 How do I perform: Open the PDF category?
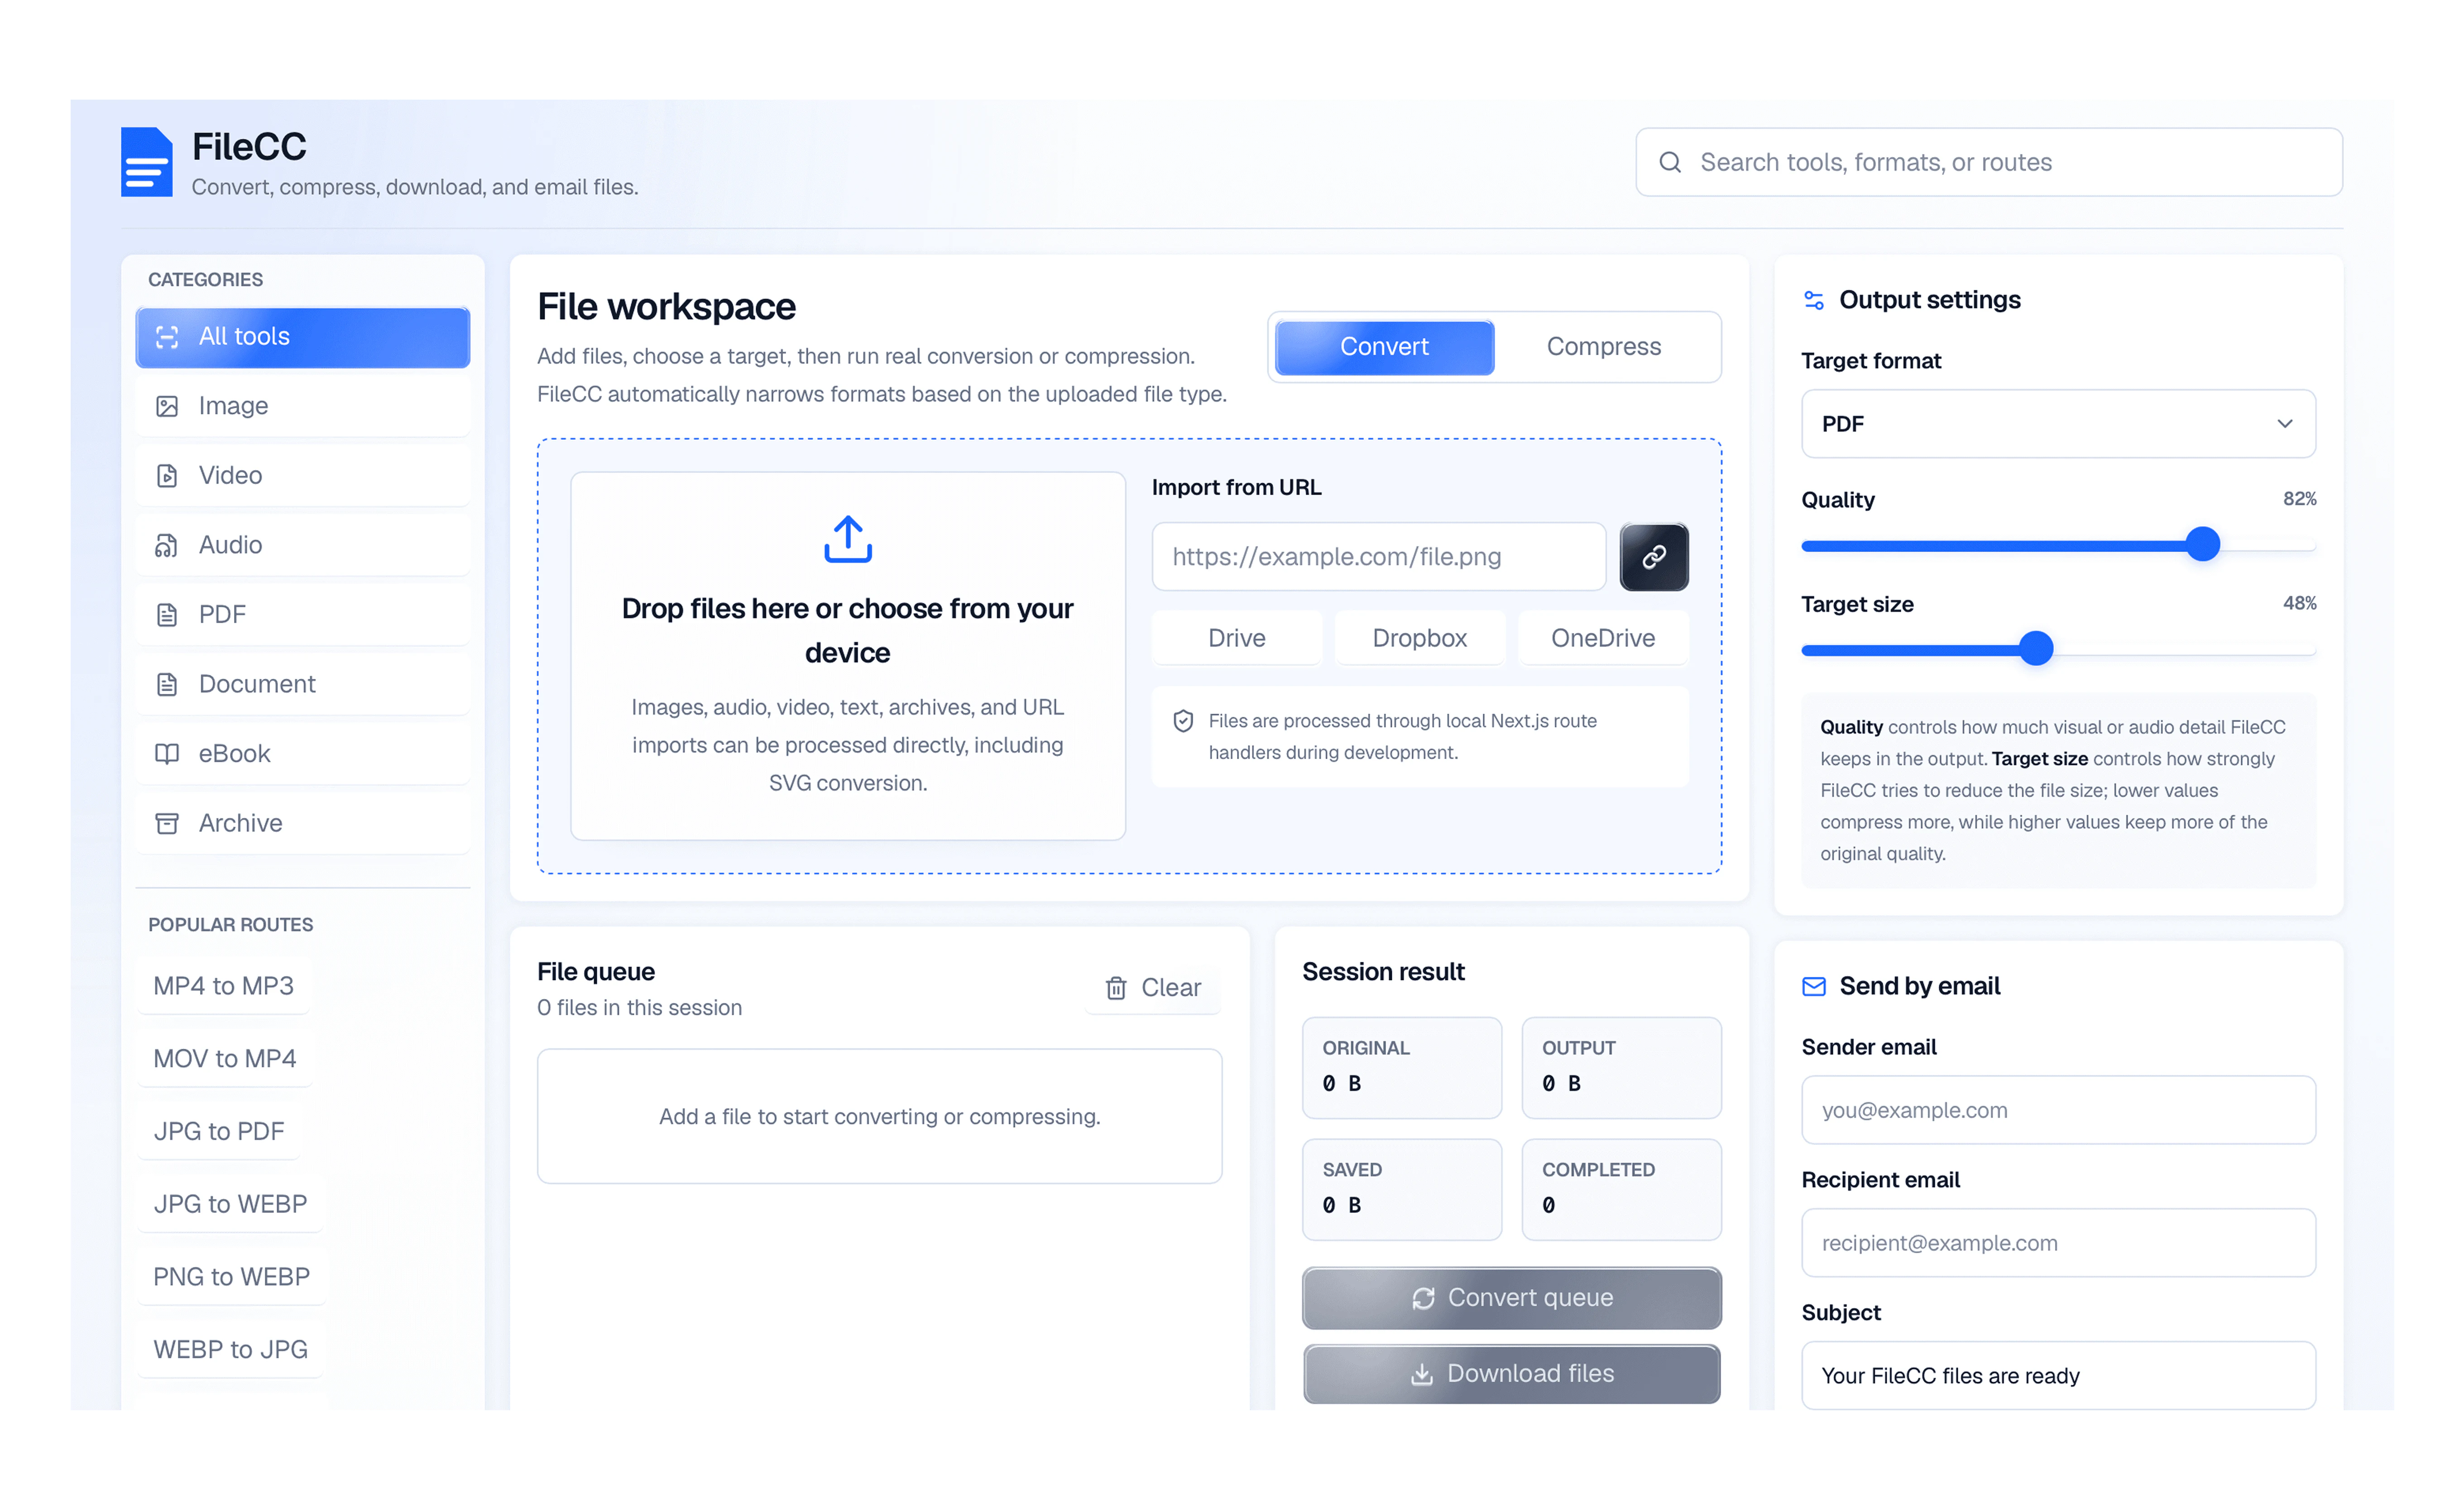303,615
